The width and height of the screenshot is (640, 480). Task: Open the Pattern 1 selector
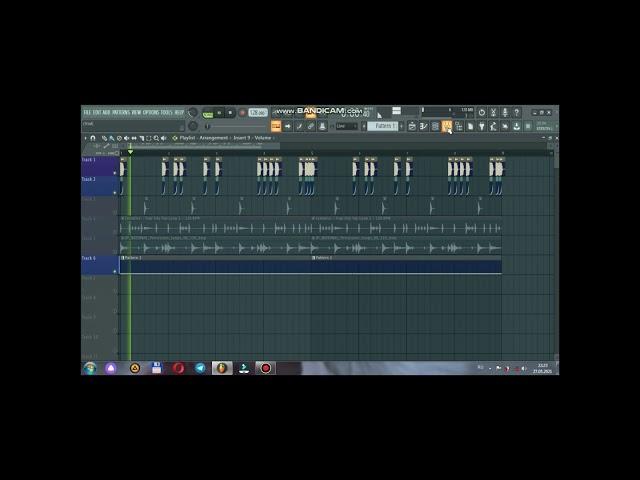click(383, 126)
